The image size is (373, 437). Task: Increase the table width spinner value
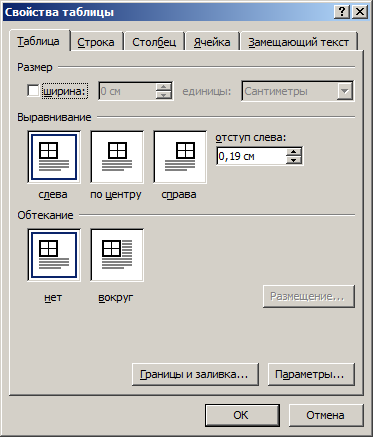pyautogui.click(x=164, y=87)
